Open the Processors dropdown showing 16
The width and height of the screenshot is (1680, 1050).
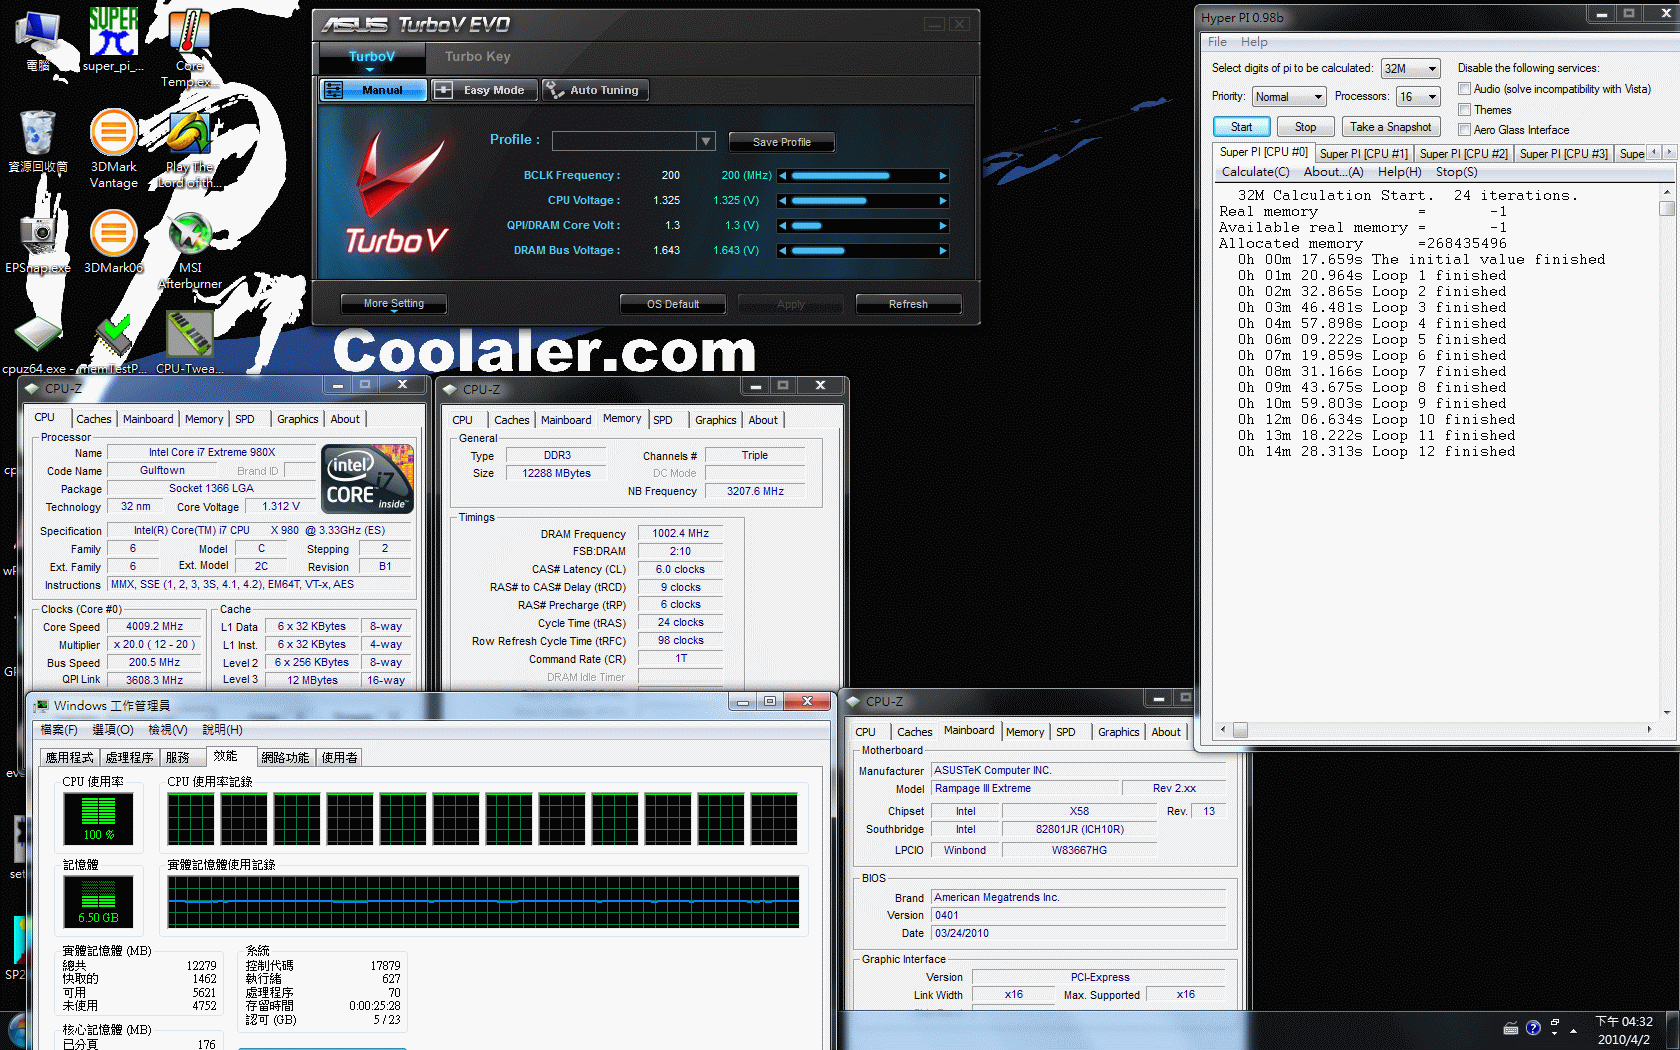pos(1419,97)
